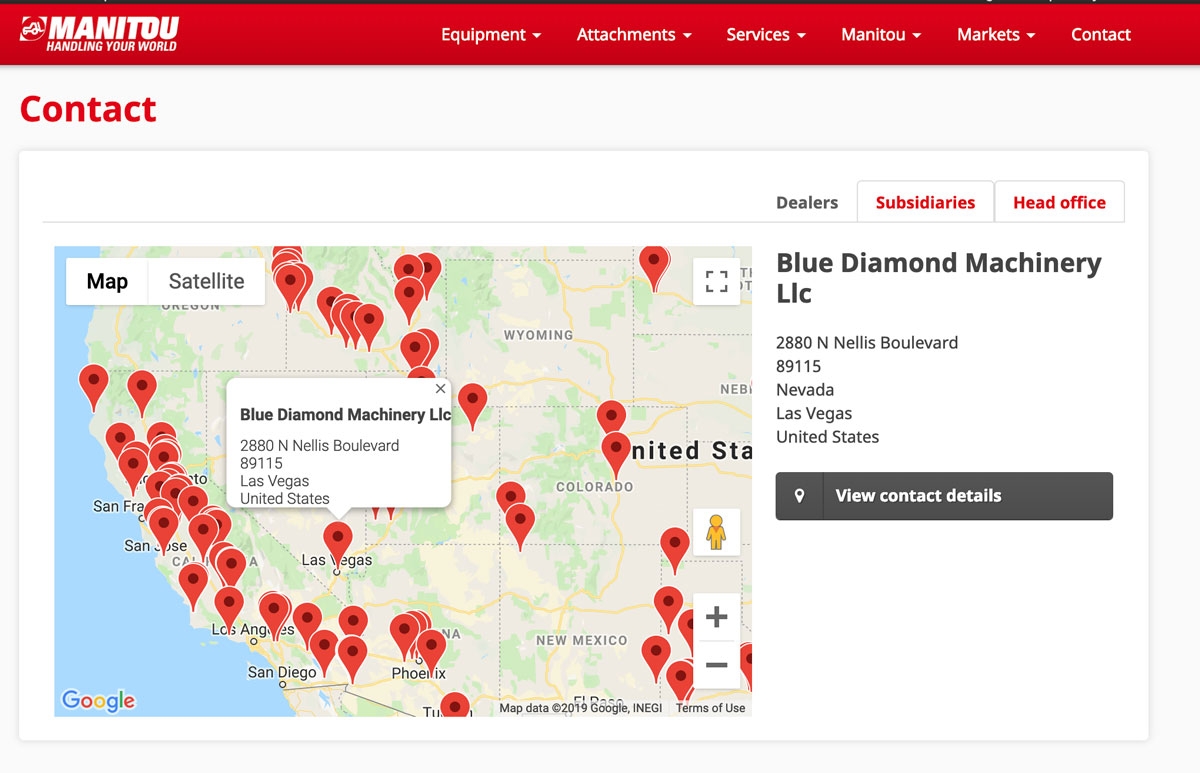
Task: Toggle fullscreen map view
Action: [716, 281]
